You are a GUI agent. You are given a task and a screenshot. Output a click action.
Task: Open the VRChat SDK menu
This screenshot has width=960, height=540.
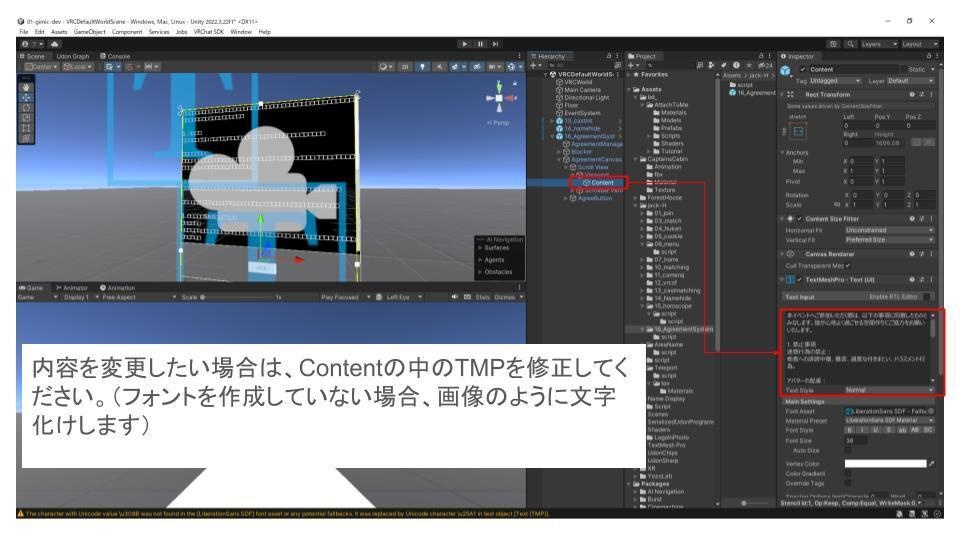coord(209,32)
